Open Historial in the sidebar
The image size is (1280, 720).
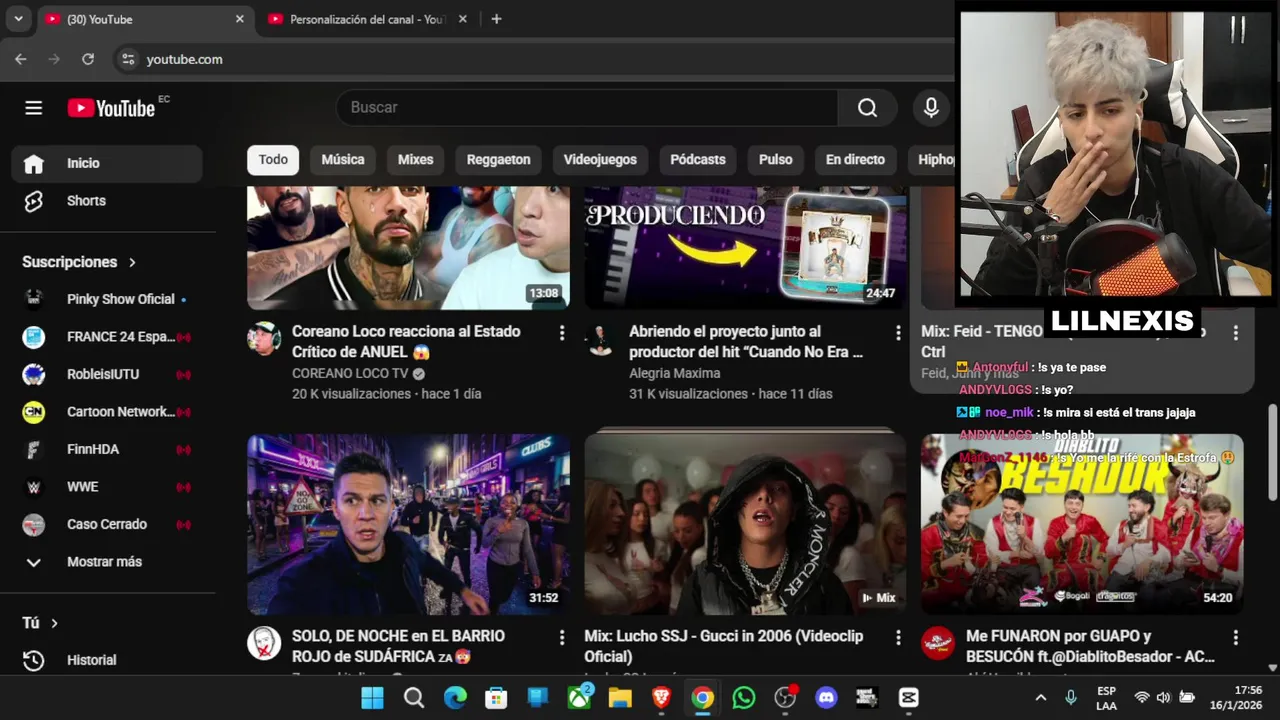coord(107,660)
